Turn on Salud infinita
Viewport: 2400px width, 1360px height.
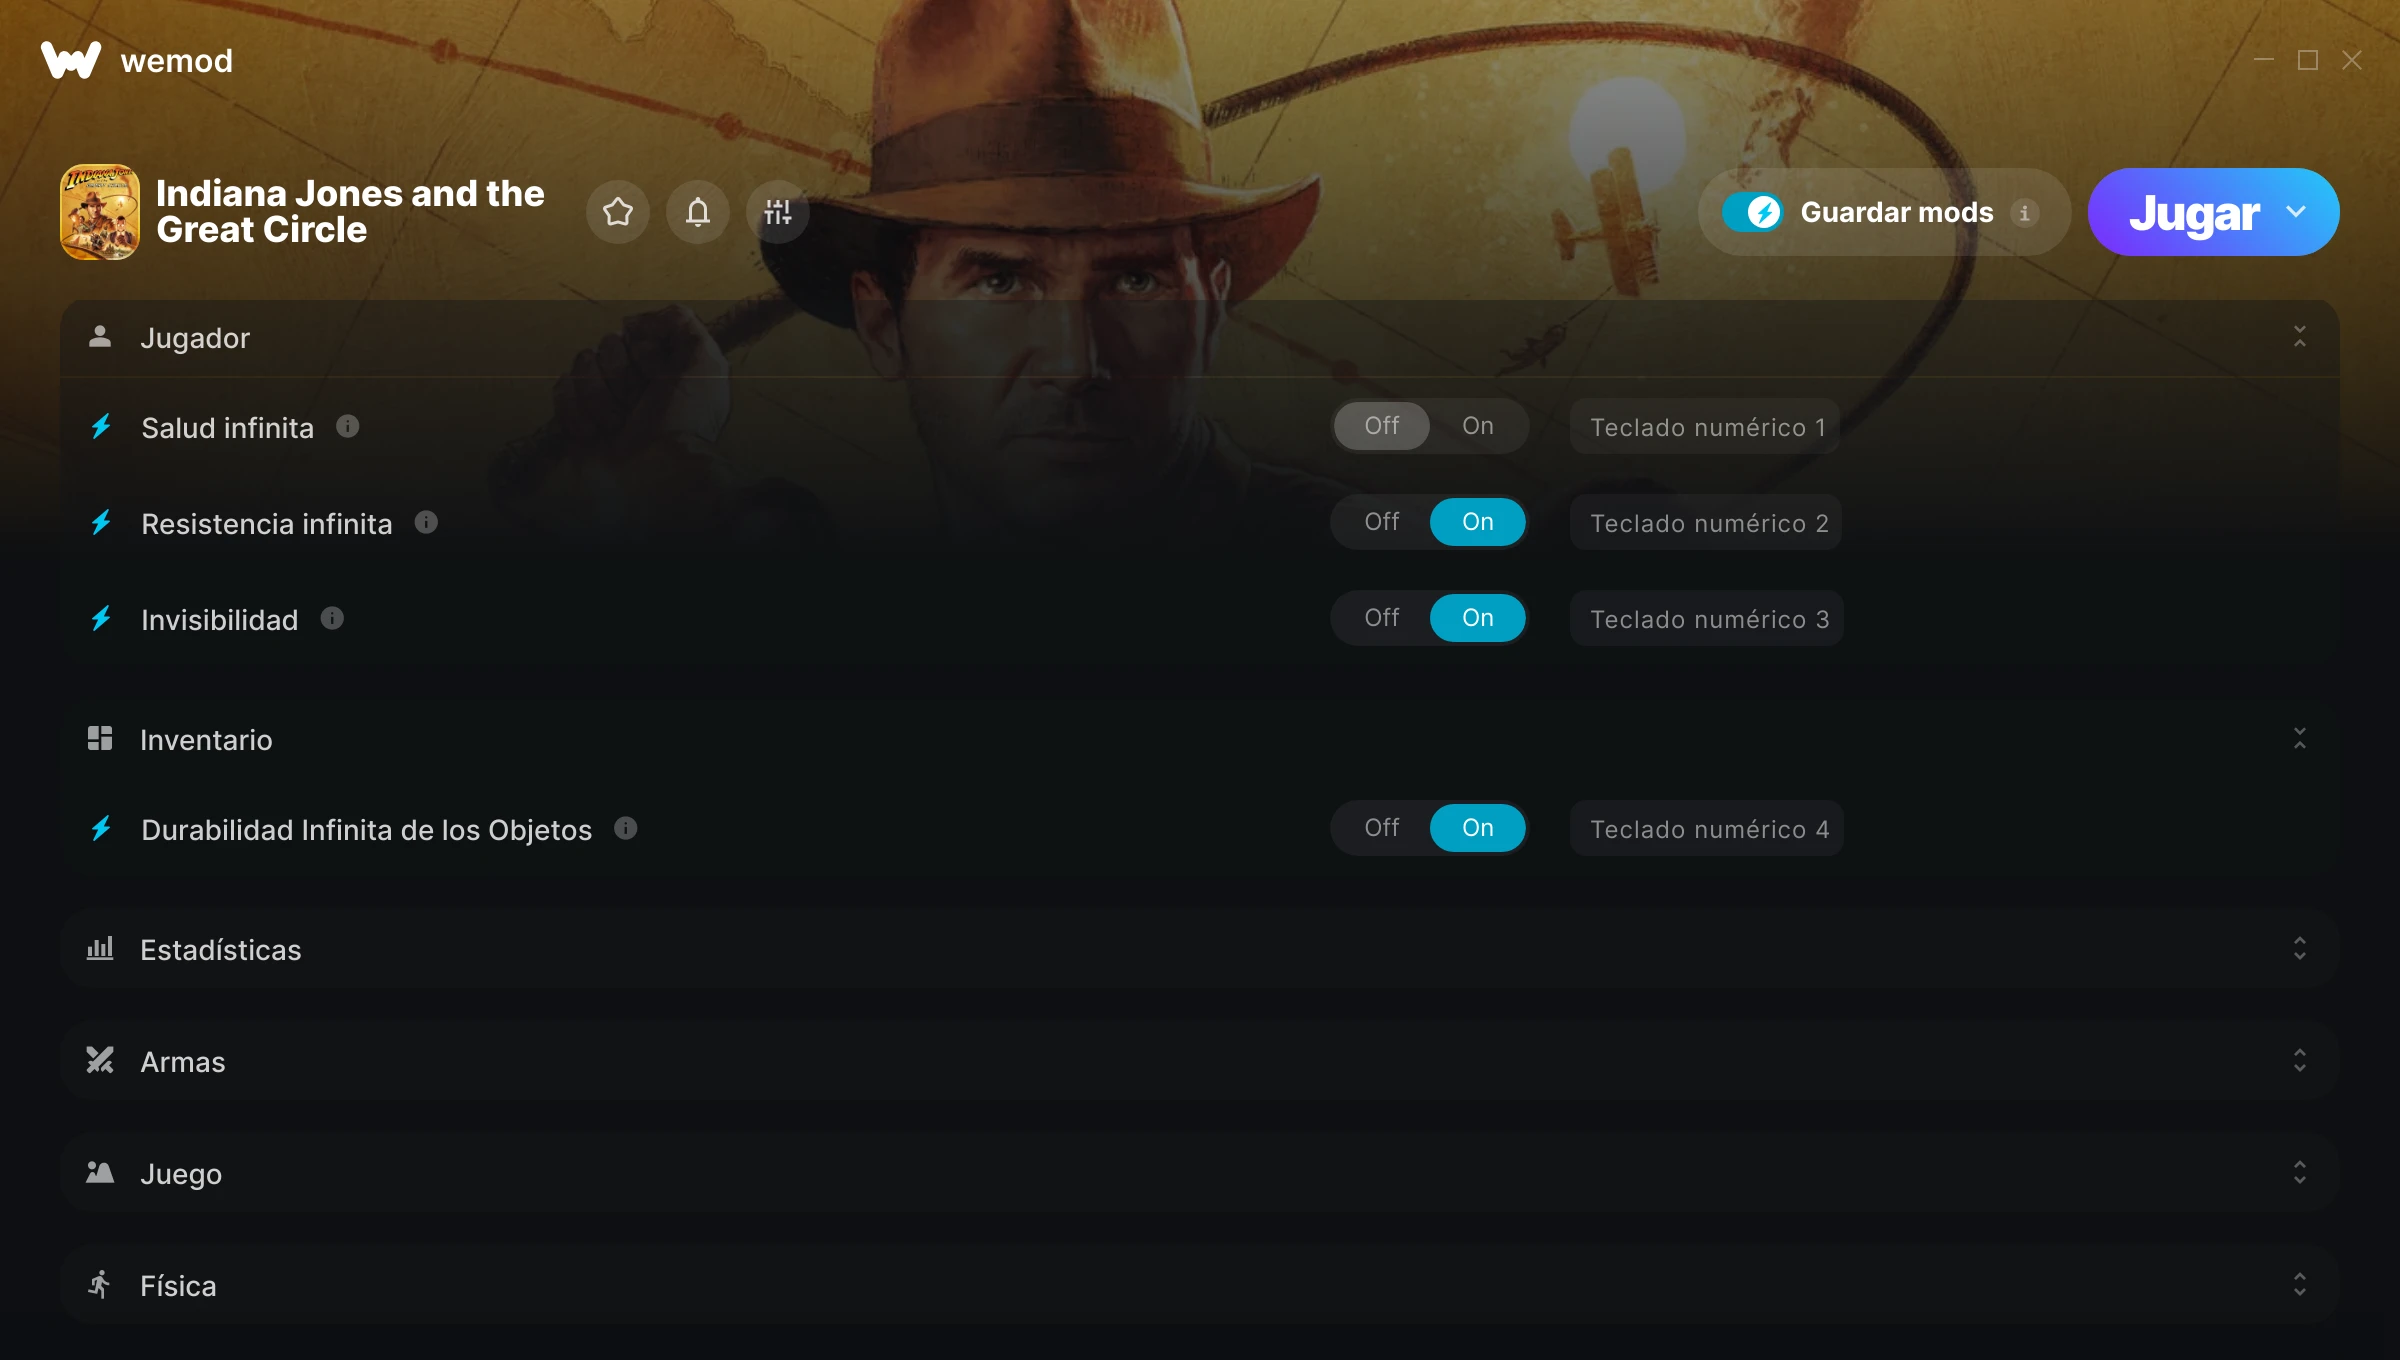point(1478,426)
